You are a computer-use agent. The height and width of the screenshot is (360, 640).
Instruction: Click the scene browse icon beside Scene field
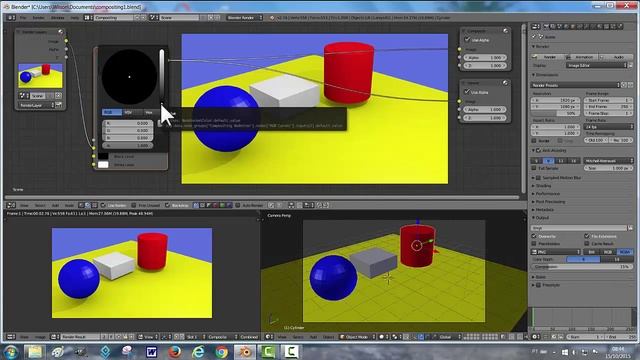pos(153,18)
